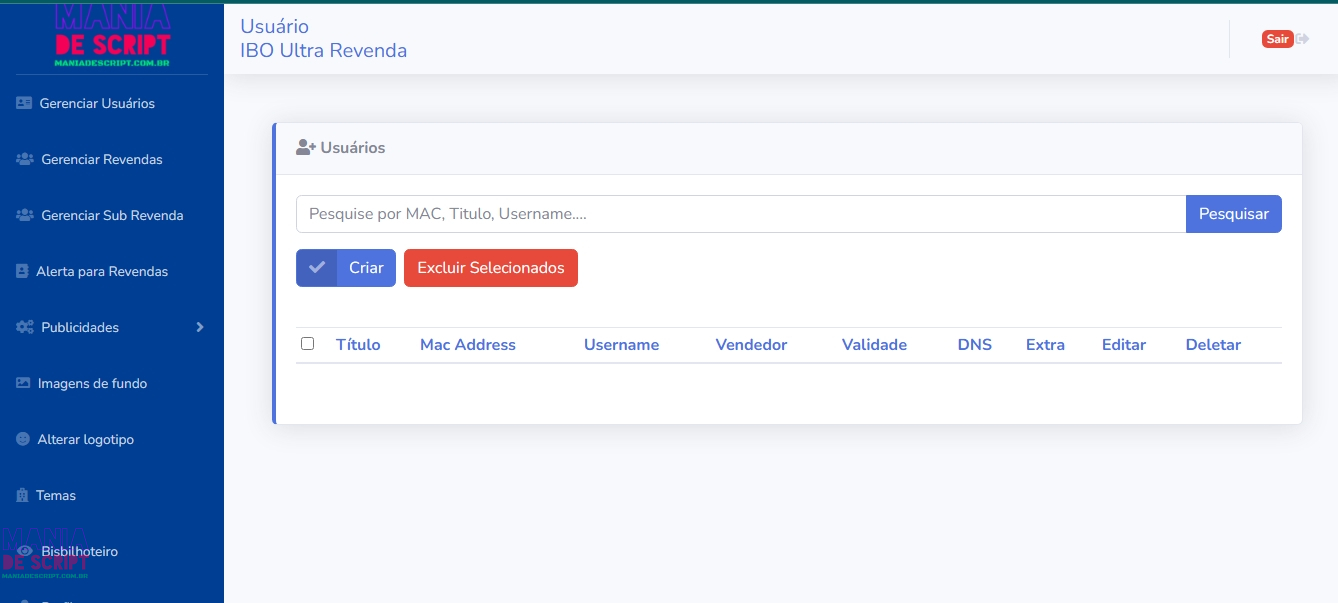The image size is (1338, 603).
Task: Open Alerta para Revendas menu item
Action: coord(102,271)
